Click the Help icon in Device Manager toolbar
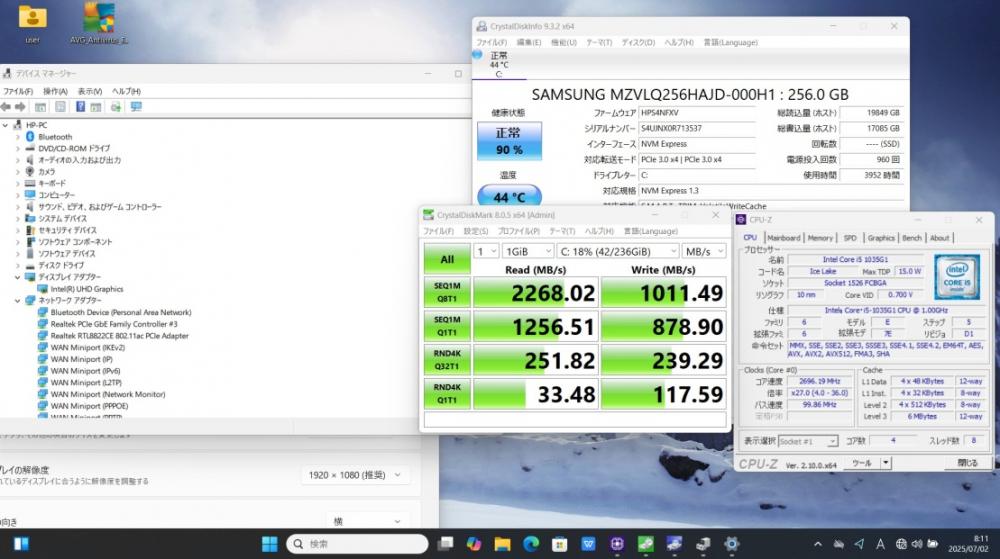Screen dimensions: 1000x559 point(80,107)
